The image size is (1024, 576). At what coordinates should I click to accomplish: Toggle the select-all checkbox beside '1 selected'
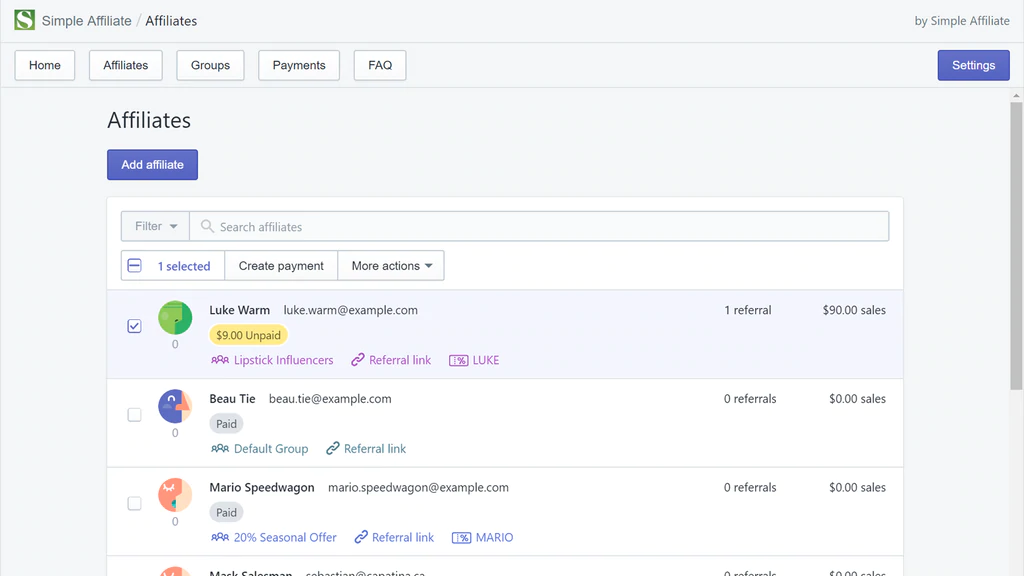coord(135,266)
